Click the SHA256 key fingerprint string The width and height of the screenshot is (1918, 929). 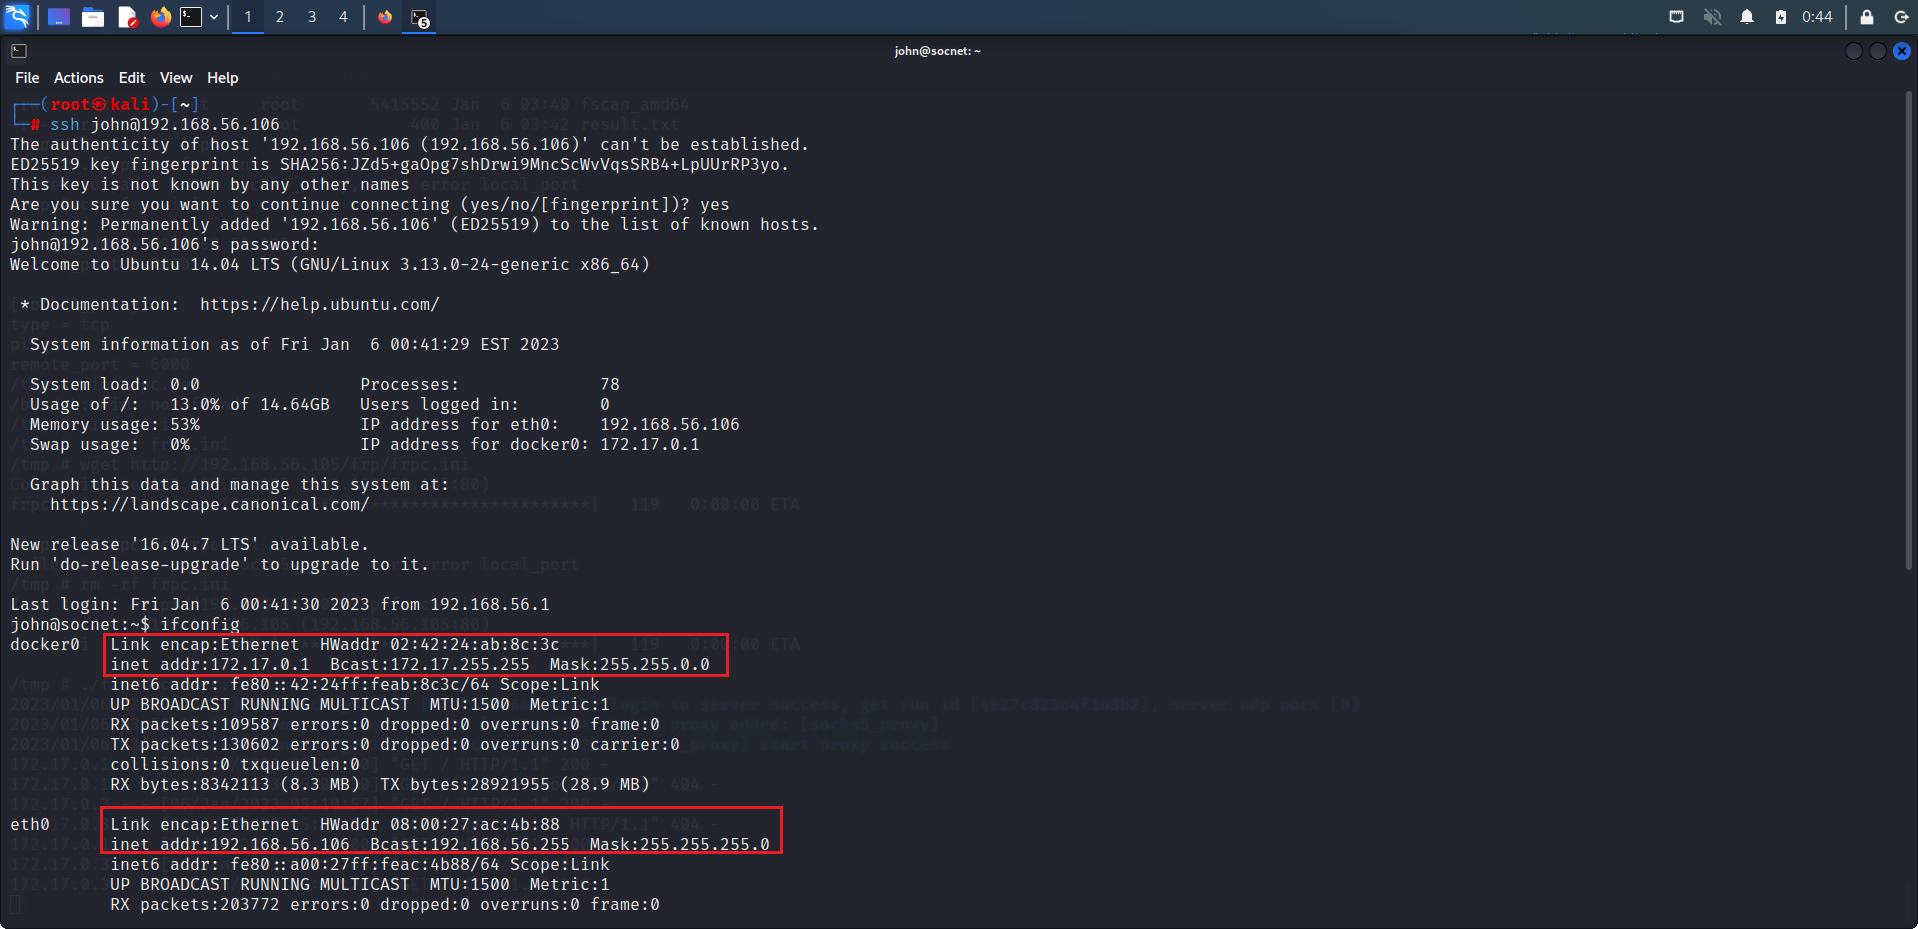tap(534, 164)
